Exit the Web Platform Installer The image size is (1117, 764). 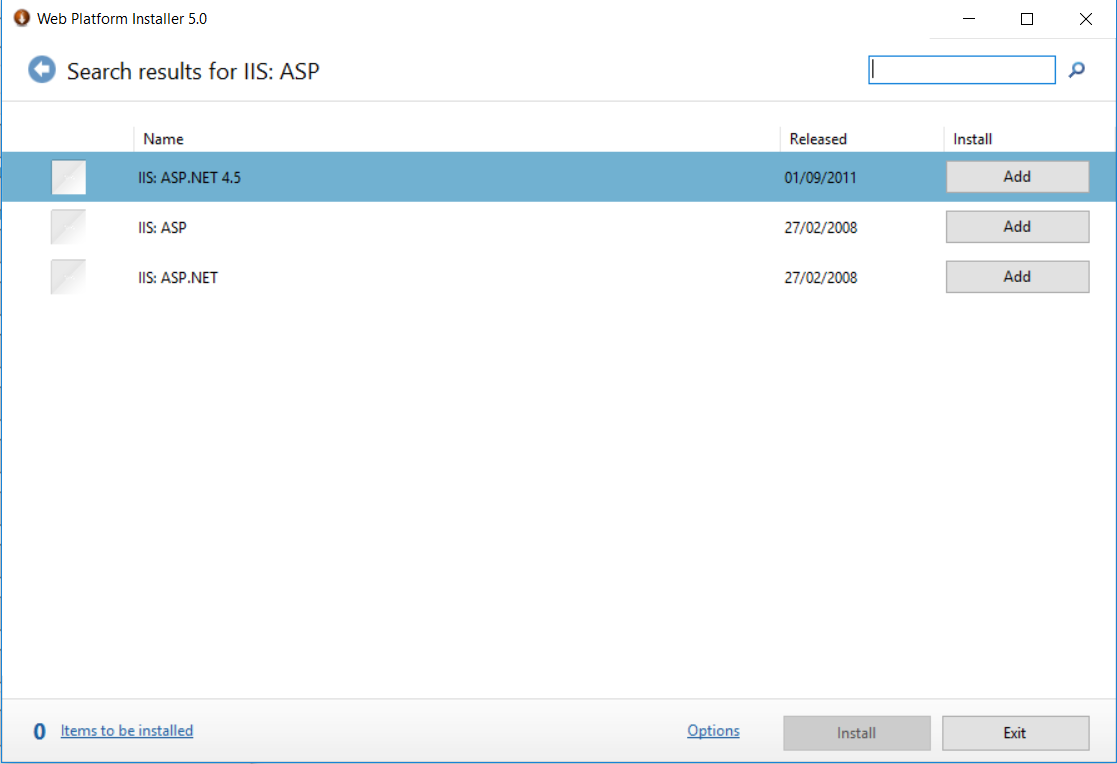coord(1015,733)
